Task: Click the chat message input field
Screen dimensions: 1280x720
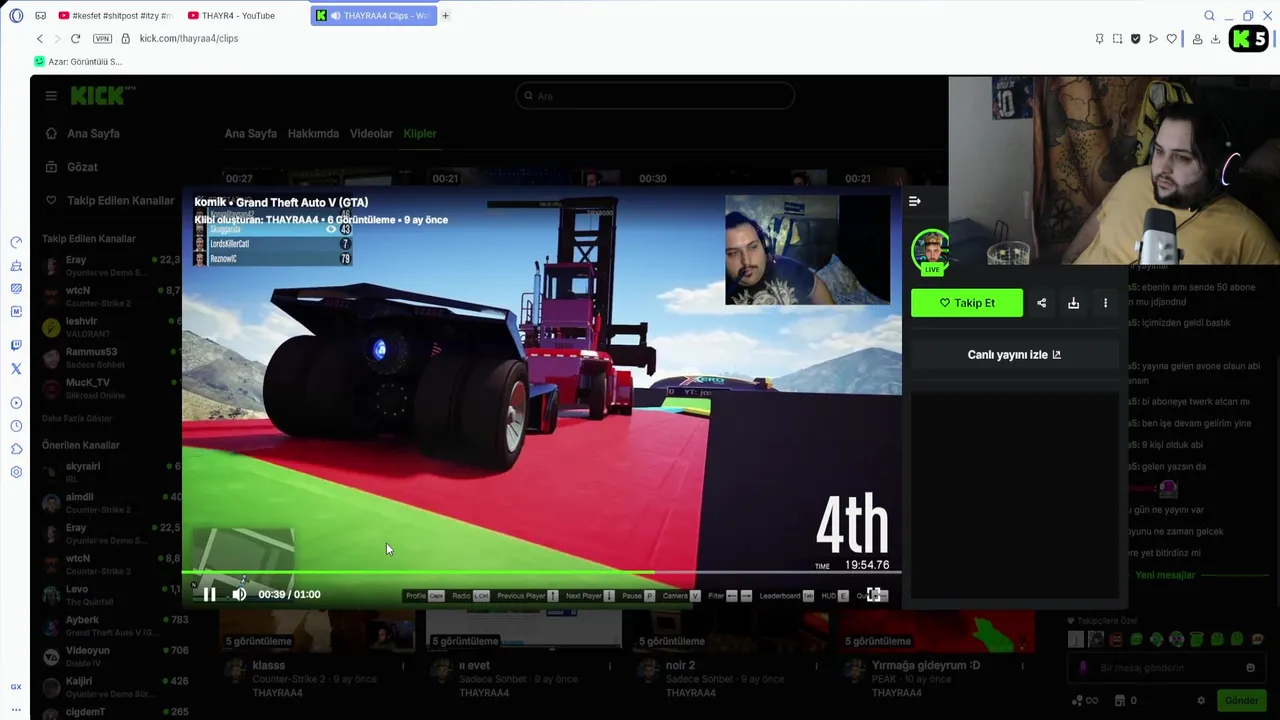Action: point(1165,668)
